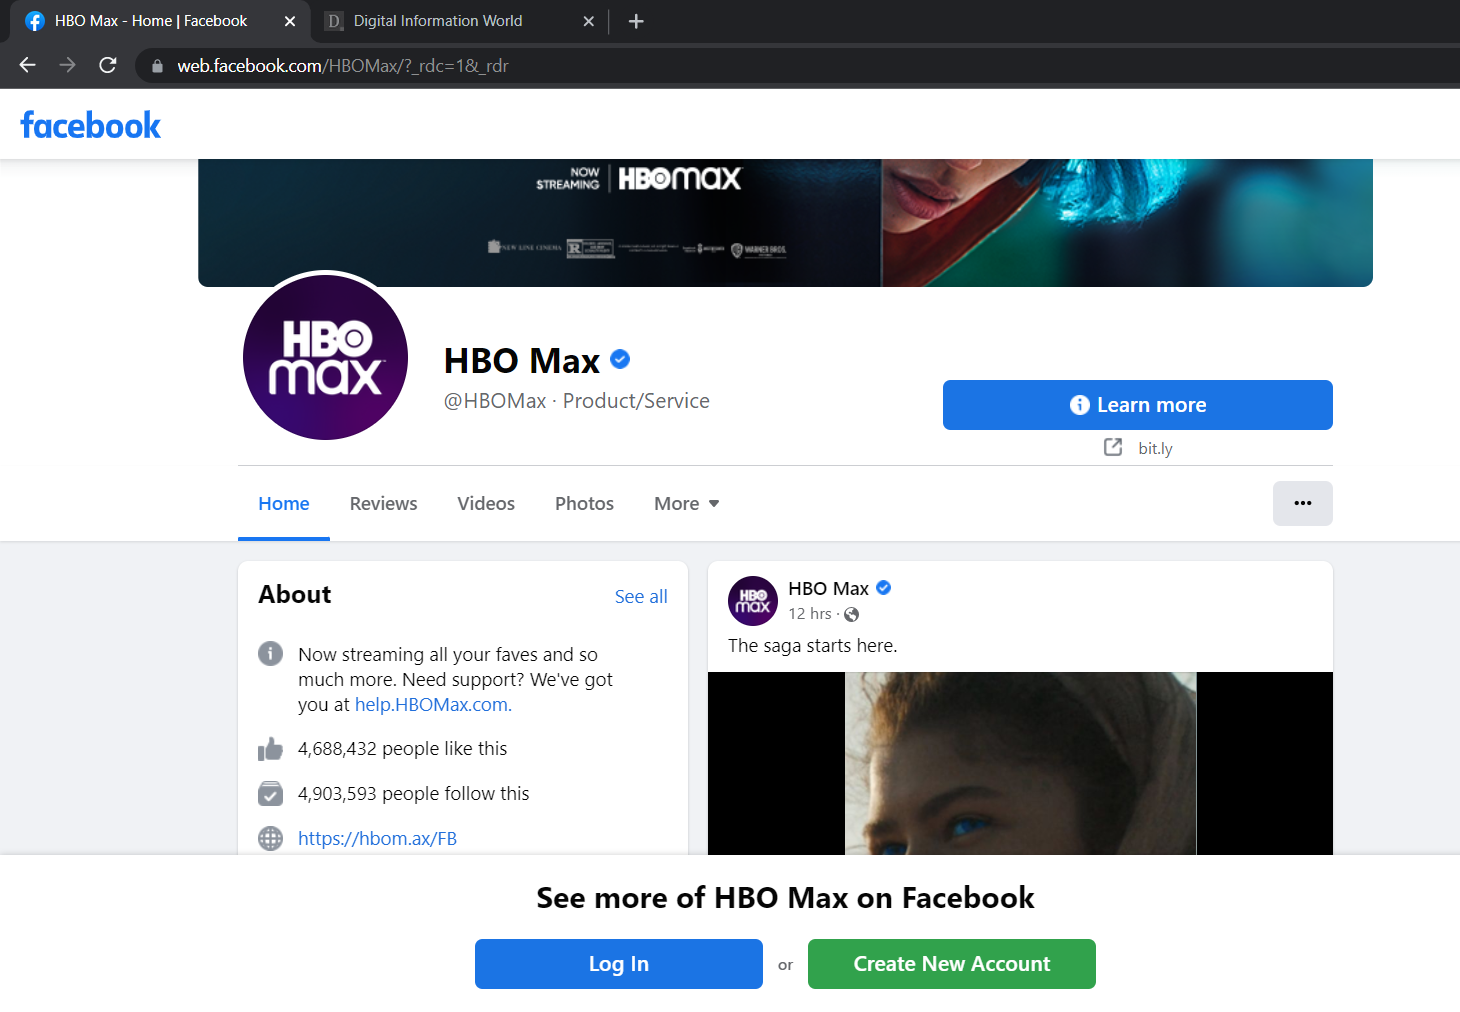Viewport: 1460px width, 1012px height.
Task: Click See all in About section
Action: click(641, 597)
